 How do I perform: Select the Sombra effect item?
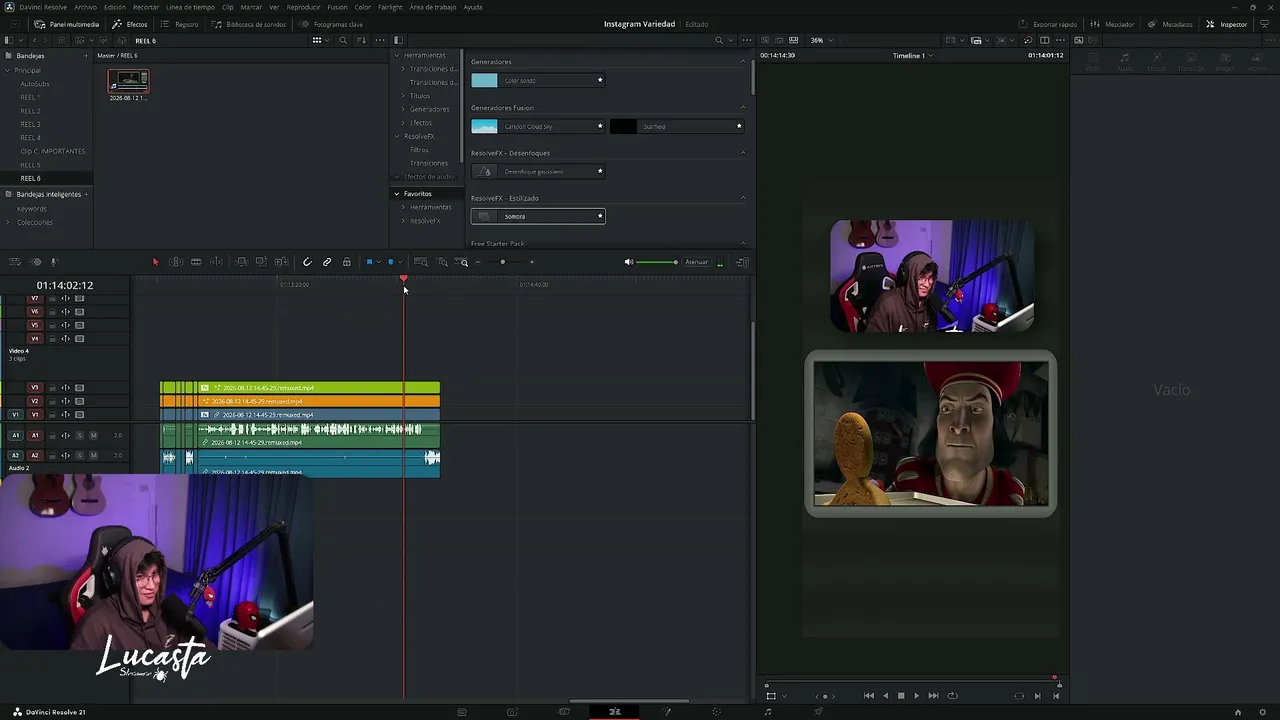click(538, 216)
